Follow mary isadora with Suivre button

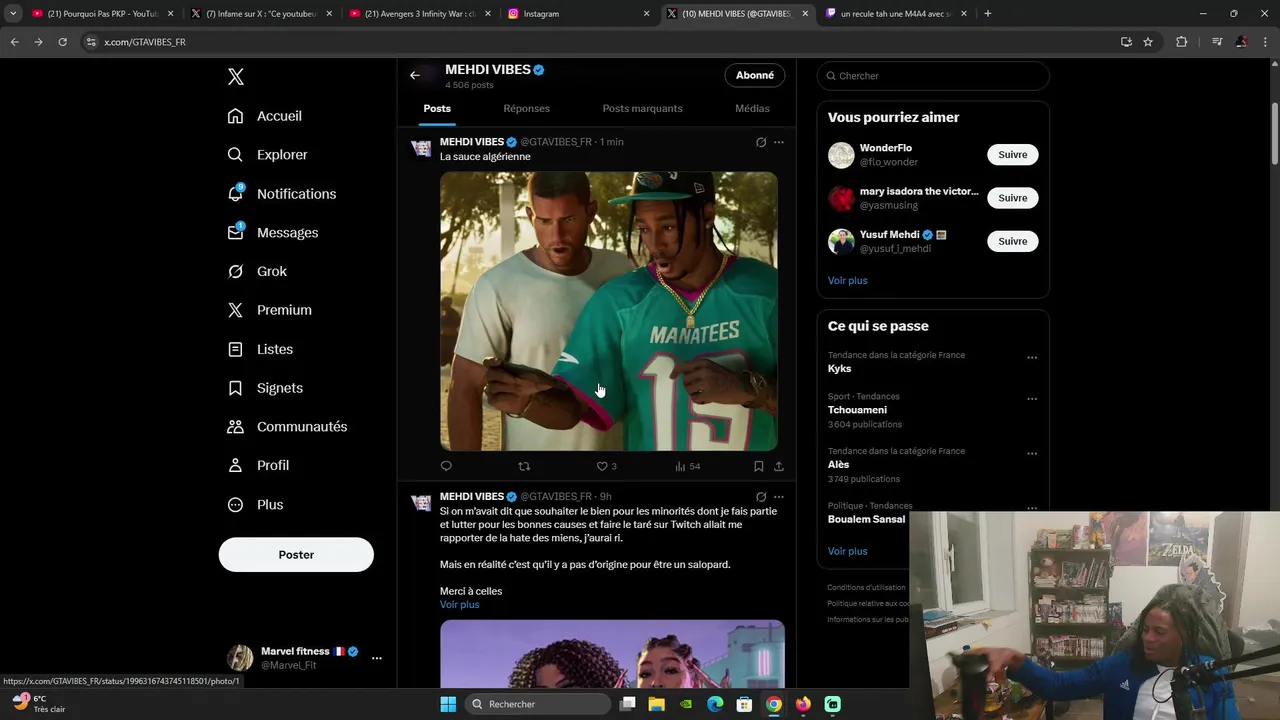[1013, 198]
